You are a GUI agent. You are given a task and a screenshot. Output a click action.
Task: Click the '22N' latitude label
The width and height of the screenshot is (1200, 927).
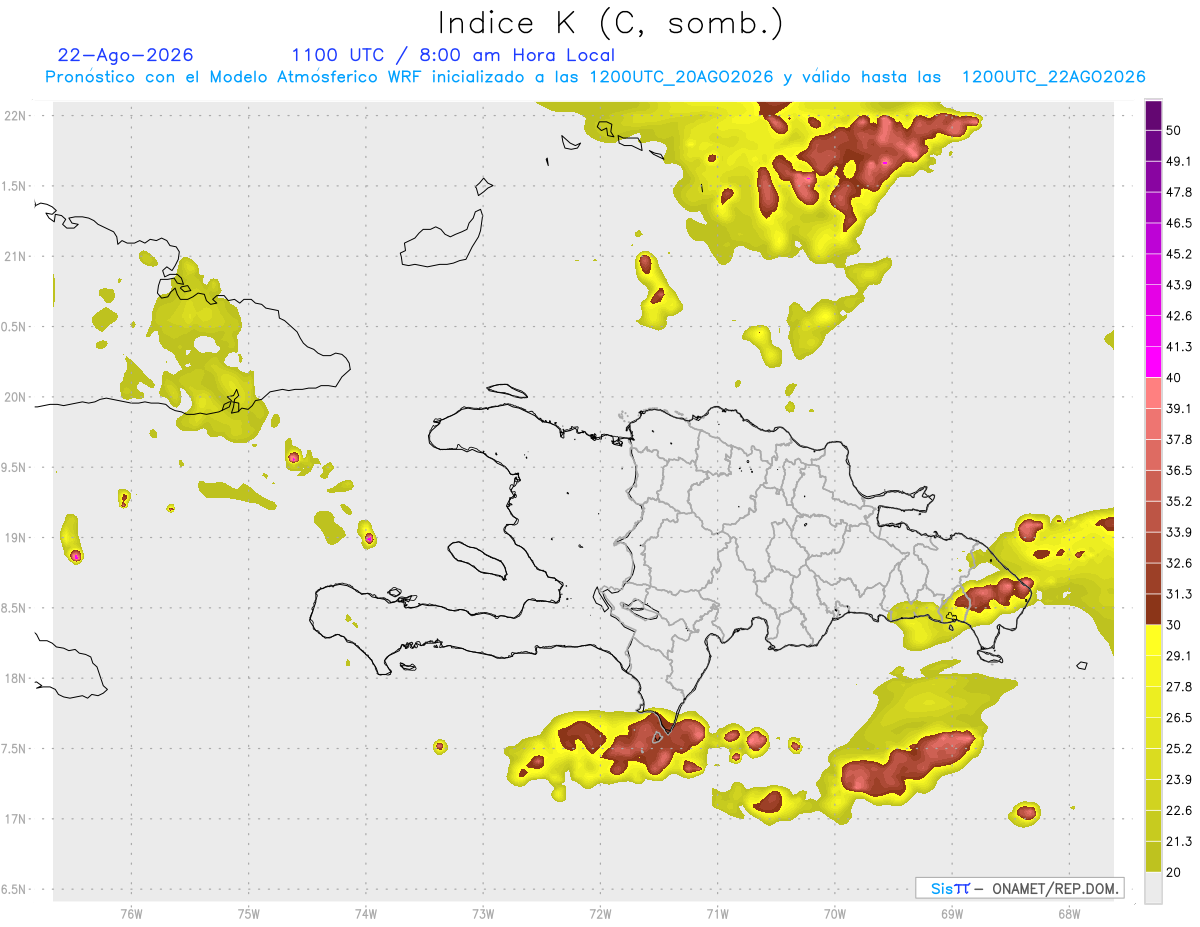[17, 115]
